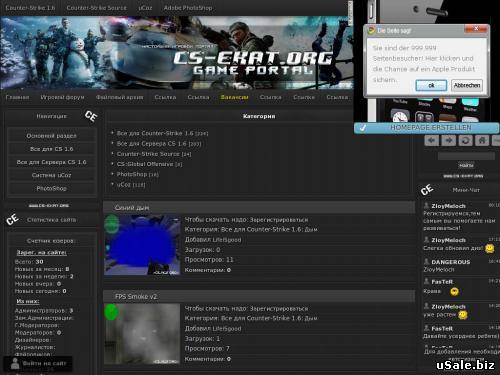Click Войти на сайт button
This screenshot has width=500, height=375.
tap(38, 364)
